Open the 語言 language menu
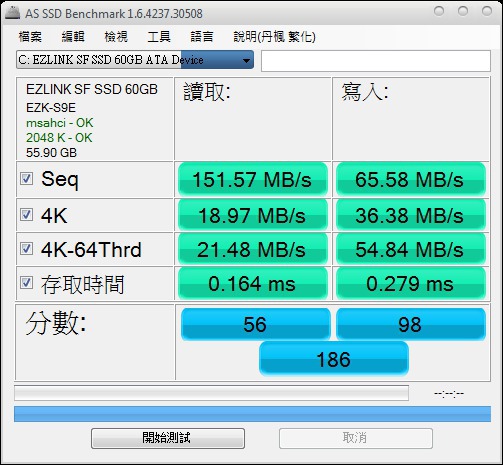The height and width of the screenshot is (465, 503). coord(202,37)
